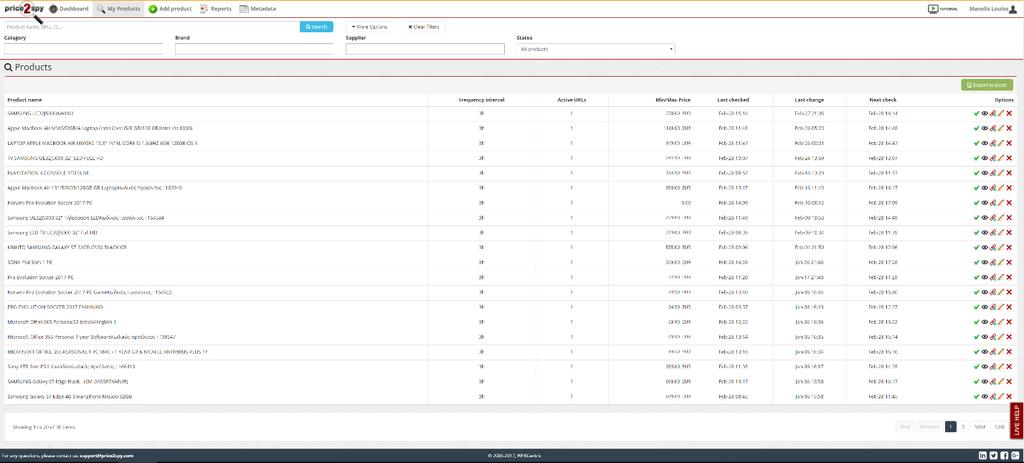
Task: Open the Metadata menu
Action: tap(257, 9)
